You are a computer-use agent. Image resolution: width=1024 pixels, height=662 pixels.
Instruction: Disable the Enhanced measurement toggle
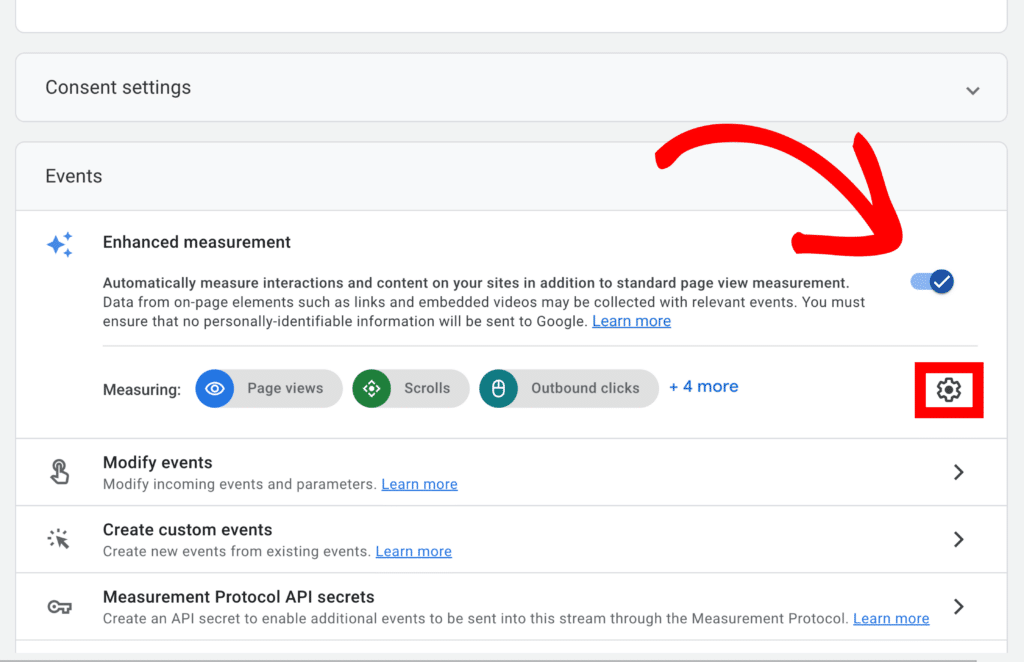point(932,282)
